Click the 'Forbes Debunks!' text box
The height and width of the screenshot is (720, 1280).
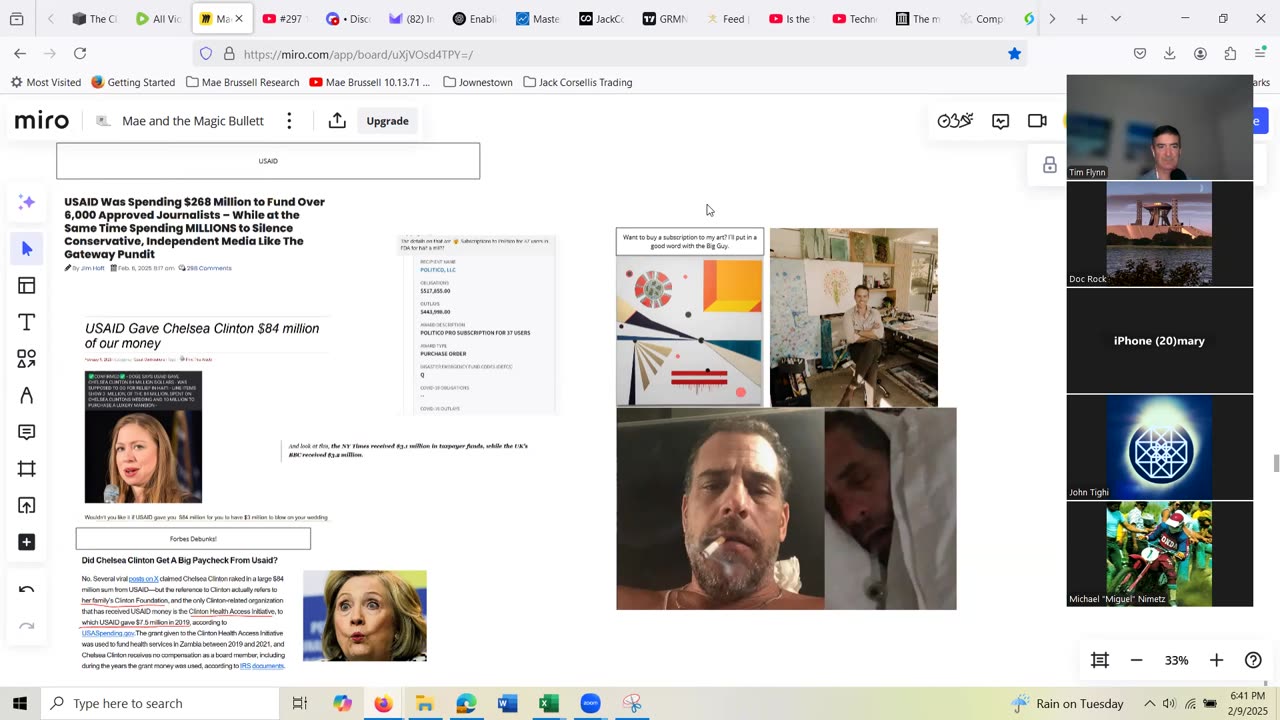tap(193, 539)
